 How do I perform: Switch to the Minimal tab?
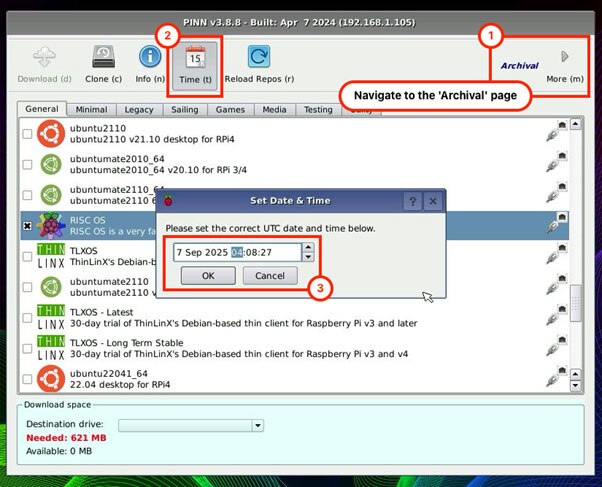tap(91, 110)
